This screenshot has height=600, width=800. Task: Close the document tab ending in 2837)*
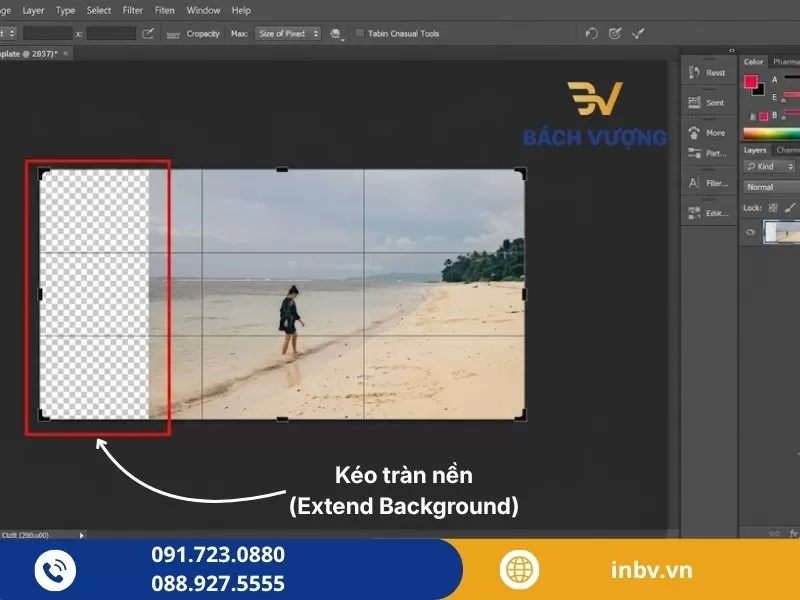tap(66, 54)
